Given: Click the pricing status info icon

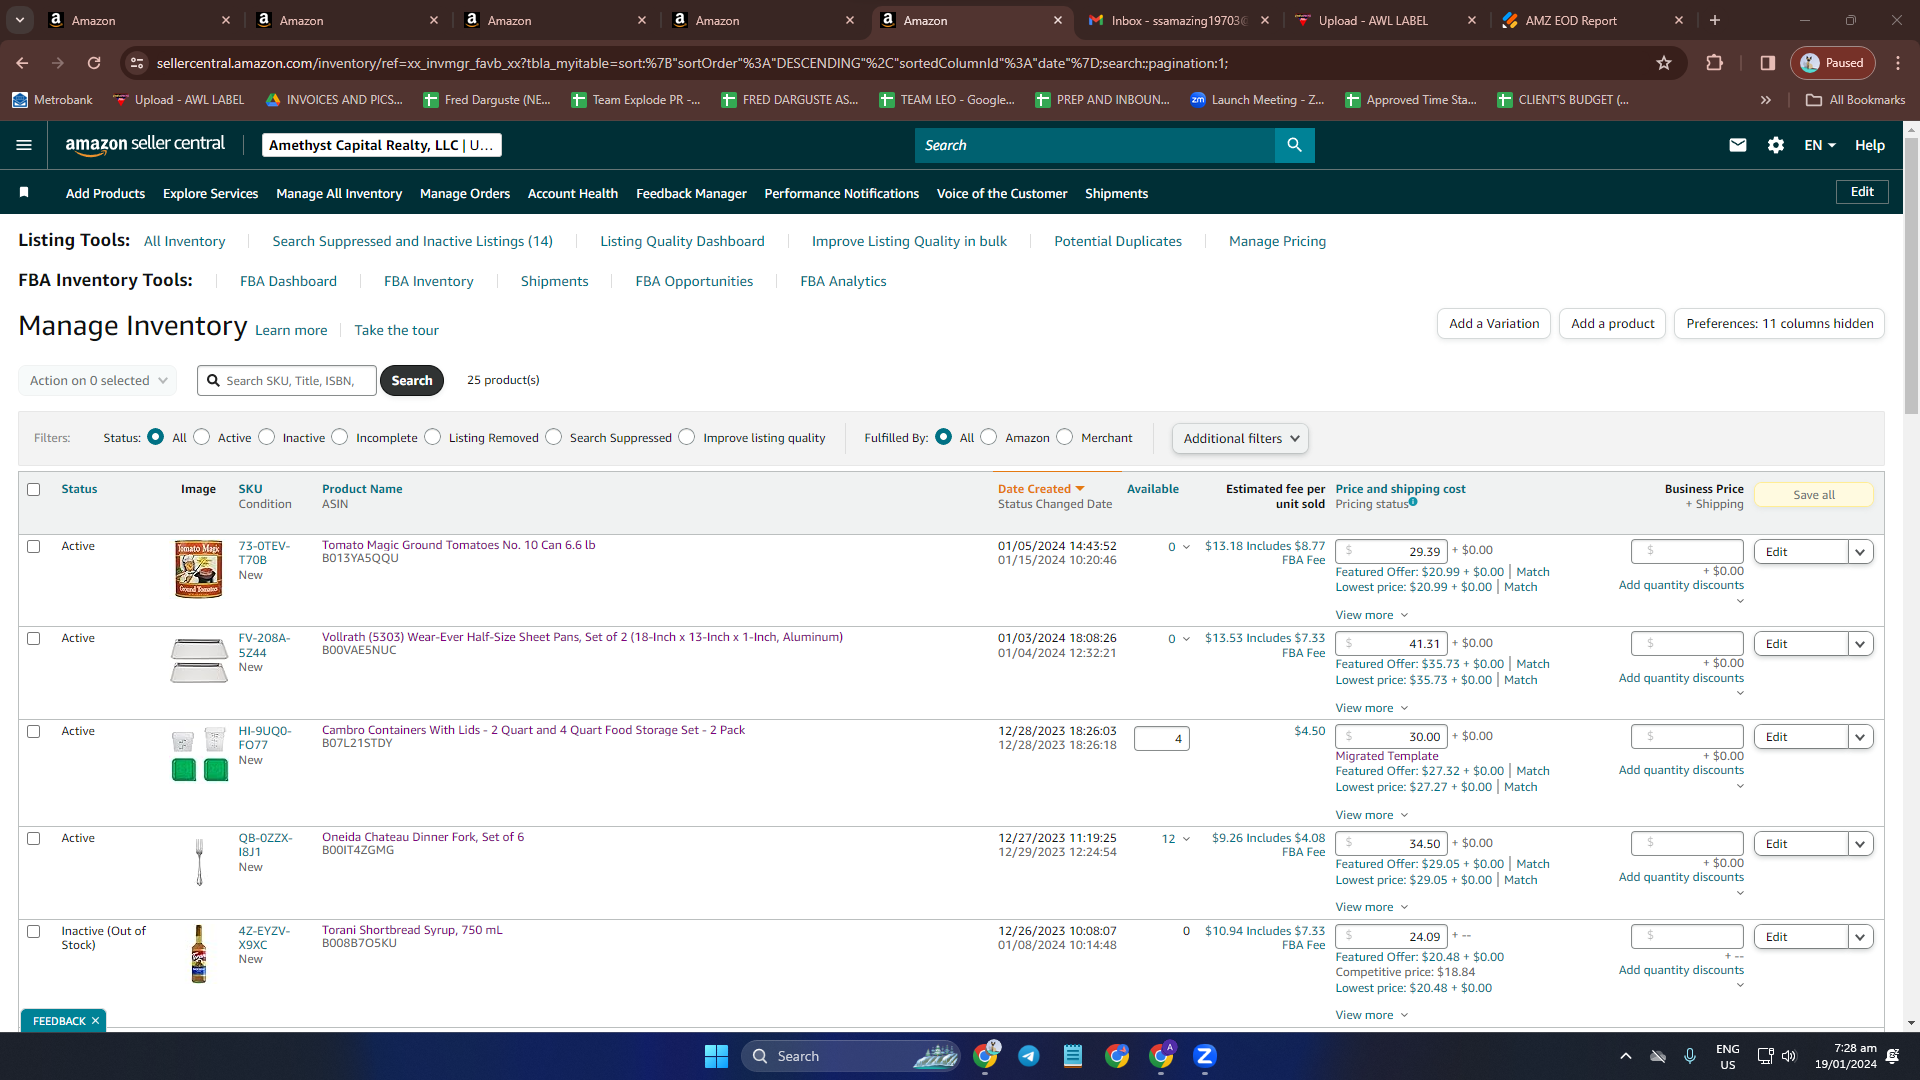Looking at the screenshot, I should 1413,502.
